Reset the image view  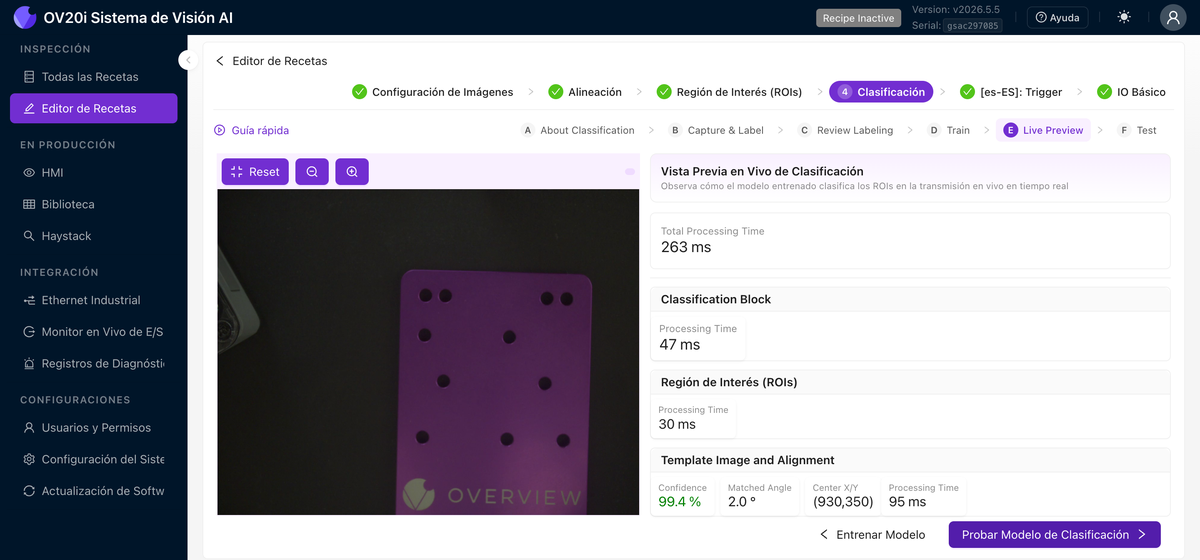click(255, 172)
